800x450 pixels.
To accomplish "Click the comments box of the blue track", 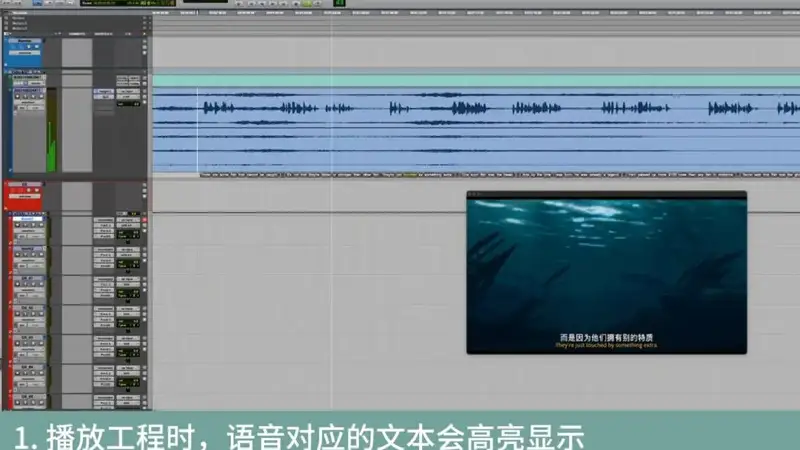I will click(x=77, y=52).
